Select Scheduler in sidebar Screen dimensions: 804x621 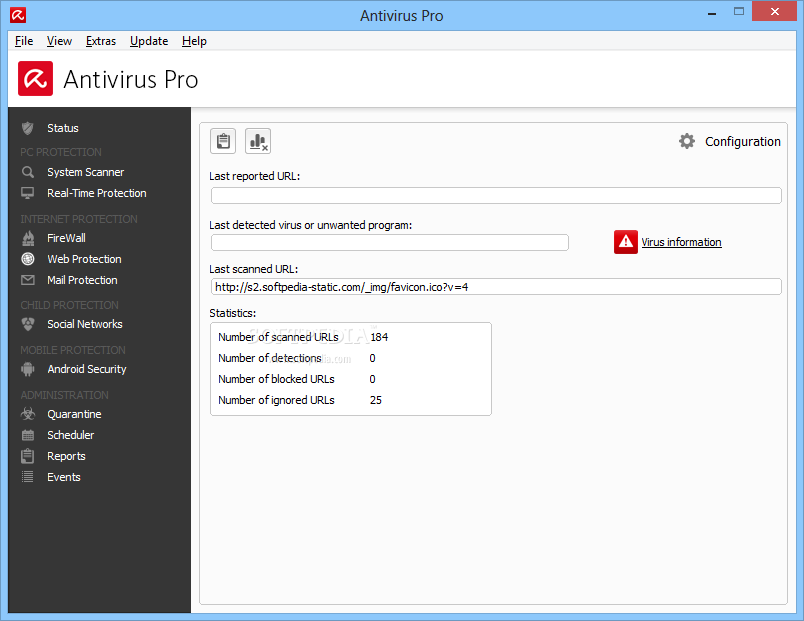71,435
